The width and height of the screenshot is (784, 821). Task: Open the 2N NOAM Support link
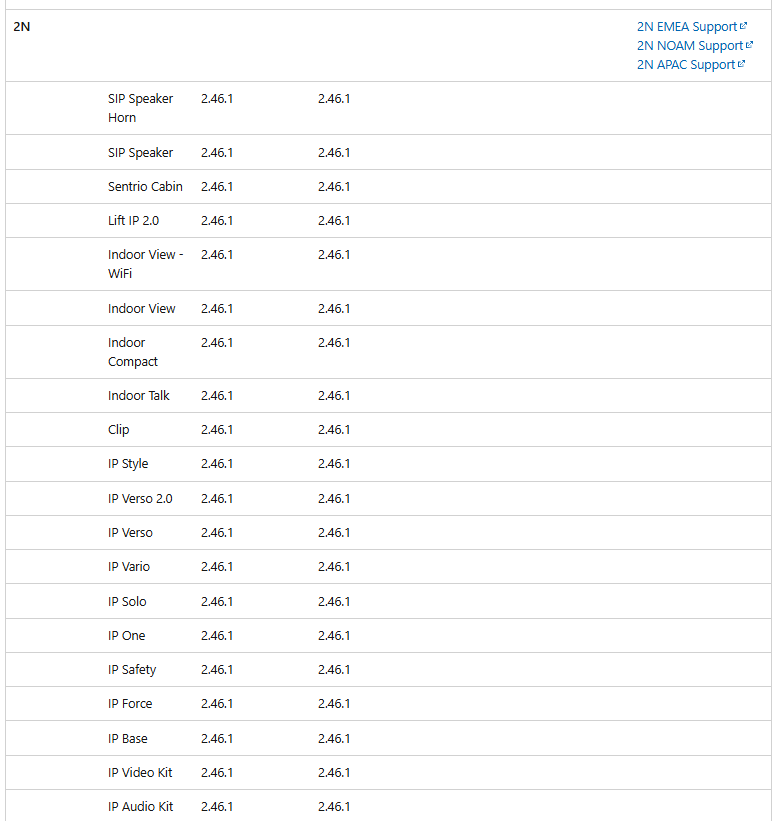pos(689,46)
